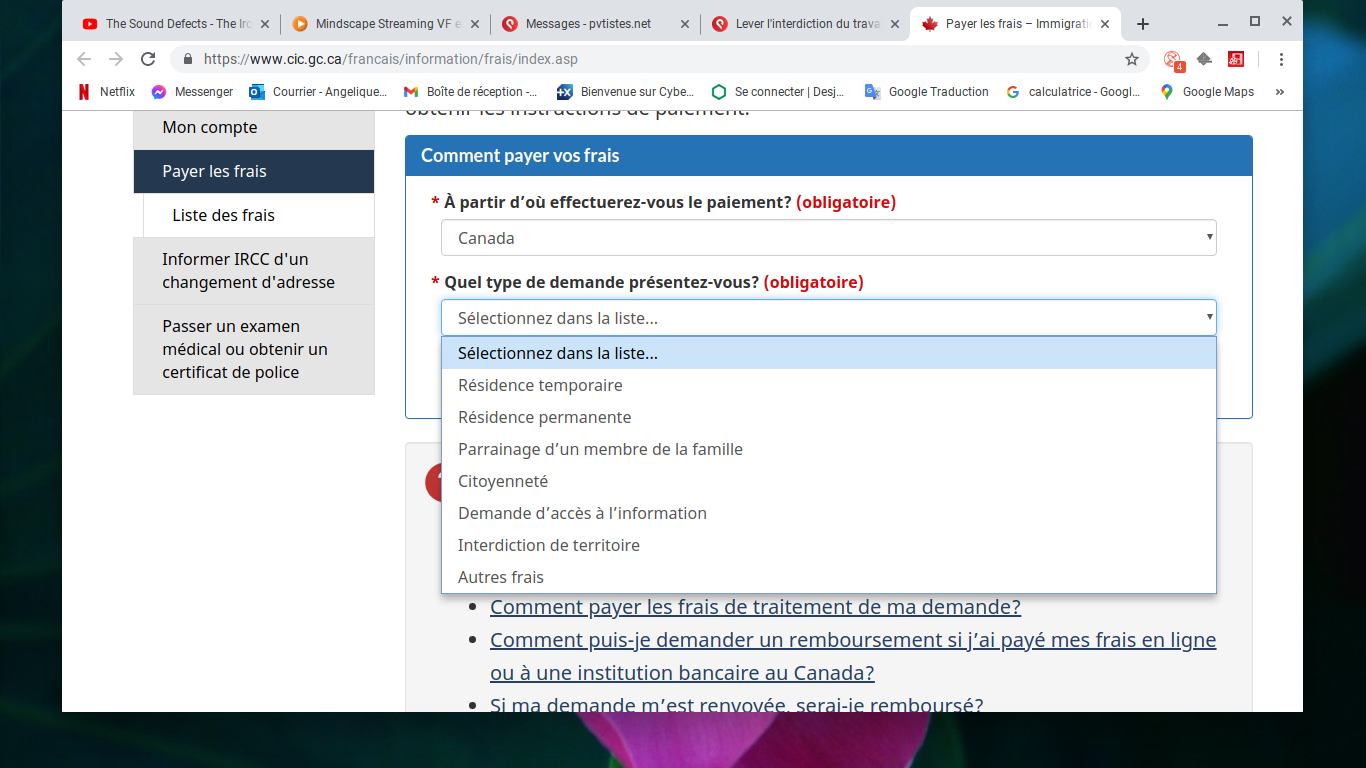Open Comment payer les frais de traitement link
Screen dimensions: 1366x768
(x=755, y=607)
